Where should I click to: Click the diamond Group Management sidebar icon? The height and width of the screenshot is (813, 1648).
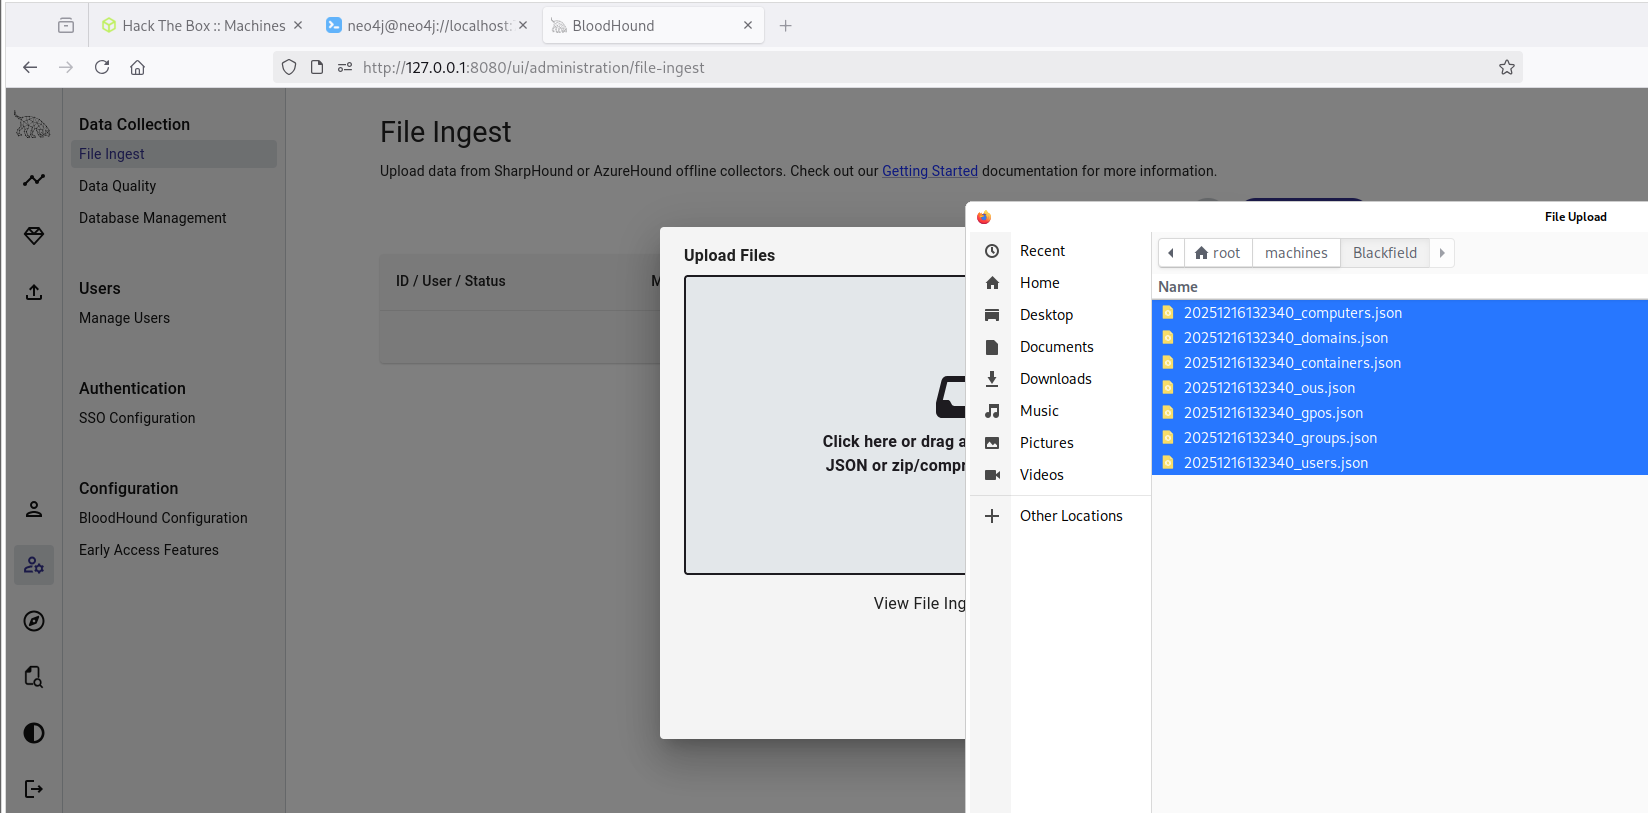coord(34,236)
